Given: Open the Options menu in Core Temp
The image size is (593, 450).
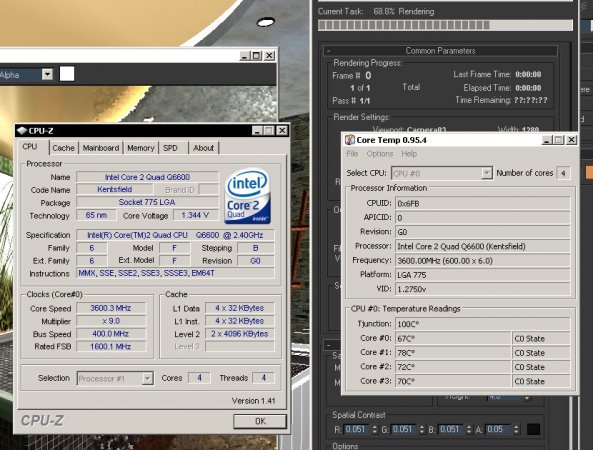Looking at the screenshot, I should [380, 154].
